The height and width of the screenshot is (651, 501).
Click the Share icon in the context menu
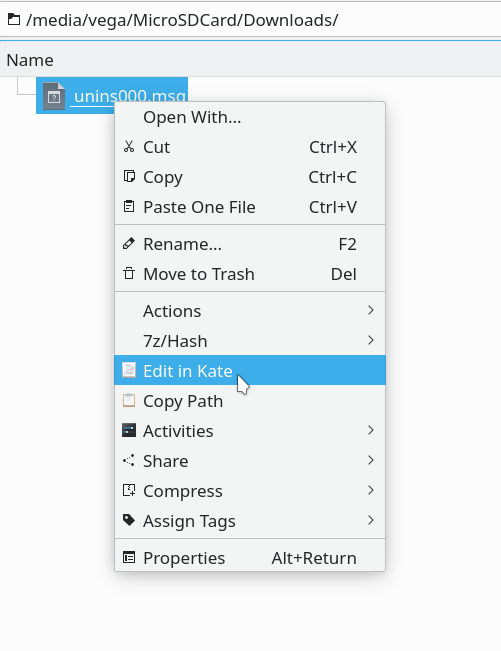coord(129,460)
